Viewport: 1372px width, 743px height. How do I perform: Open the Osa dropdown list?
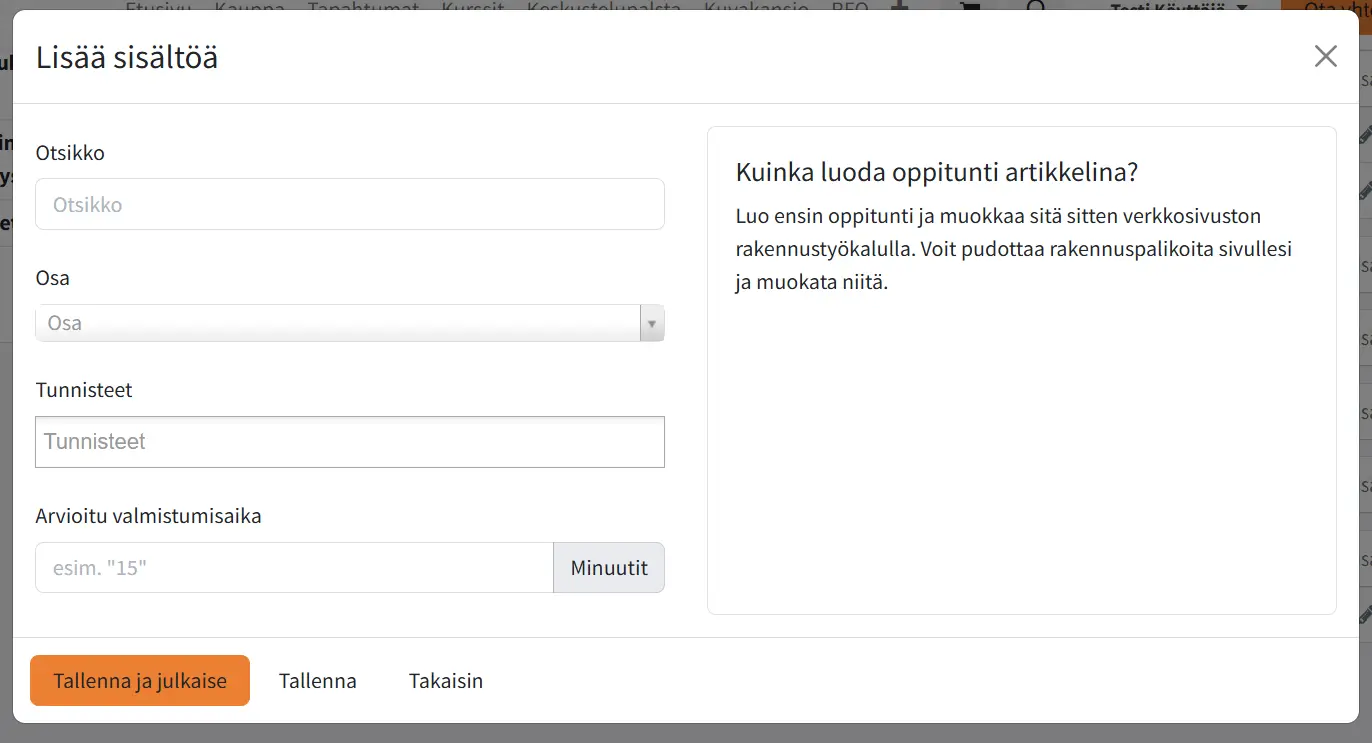coord(338,323)
